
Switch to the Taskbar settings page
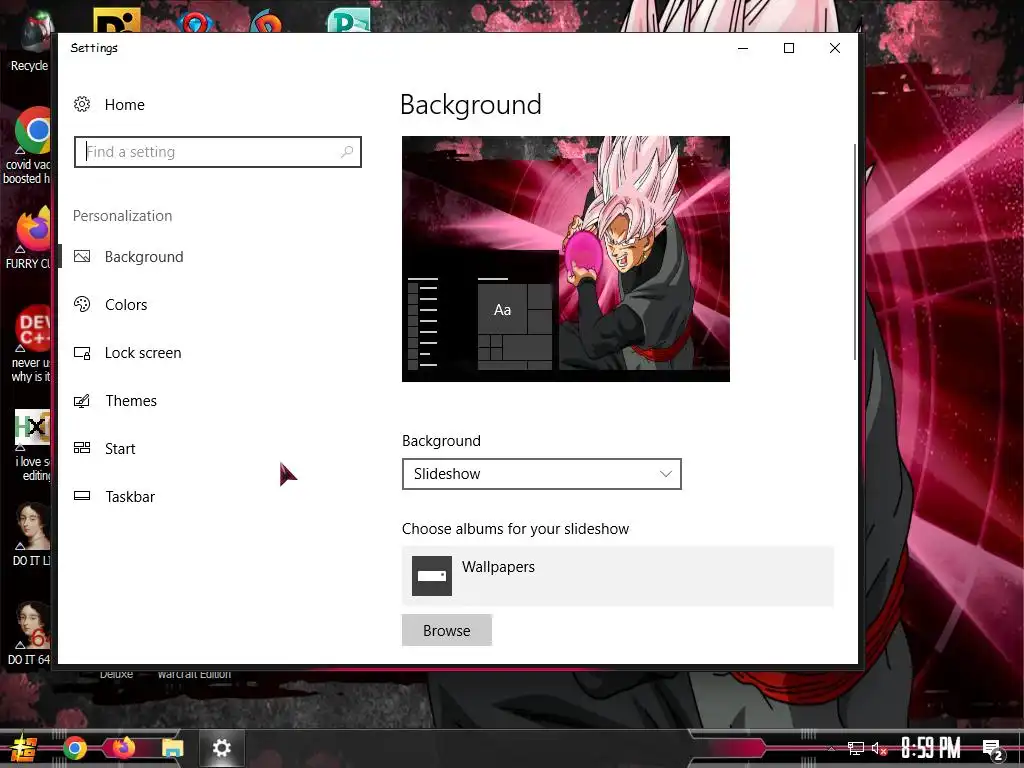(130, 496)
